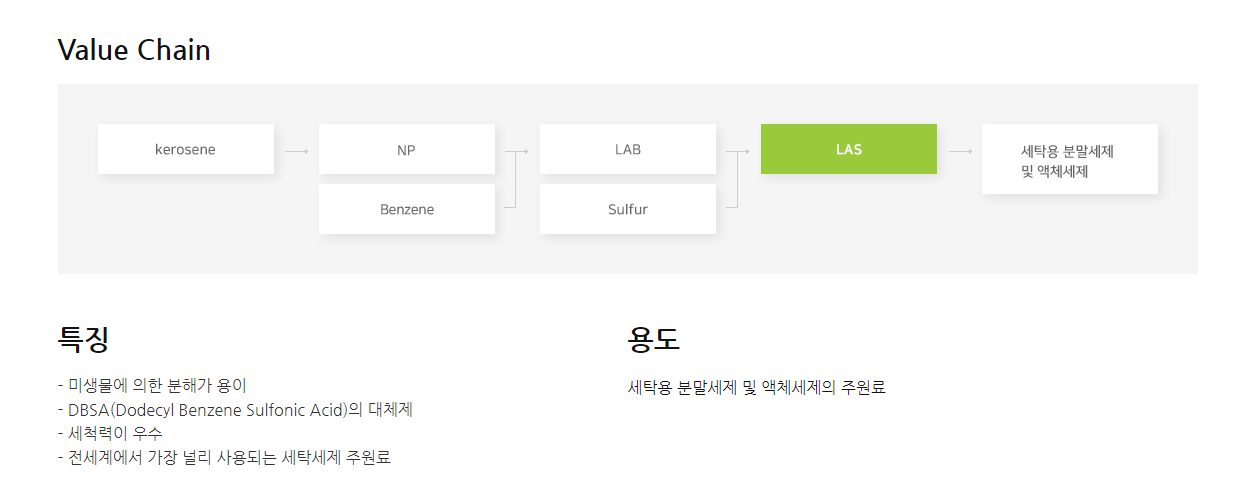Click the 세탁용 분말세제 및 액체세제 box
This screenshot has height=494, width=1241.
(1070, 159)
